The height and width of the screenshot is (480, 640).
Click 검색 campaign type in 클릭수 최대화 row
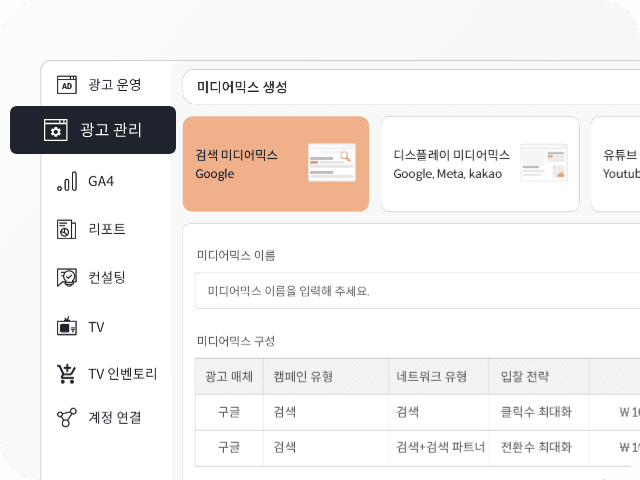[284, 412]
